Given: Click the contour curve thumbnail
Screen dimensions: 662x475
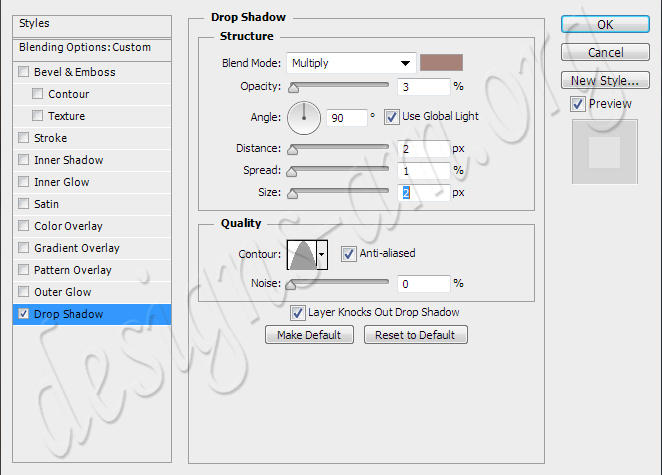Looking at the screenshot, I should [x=302, y=255].
